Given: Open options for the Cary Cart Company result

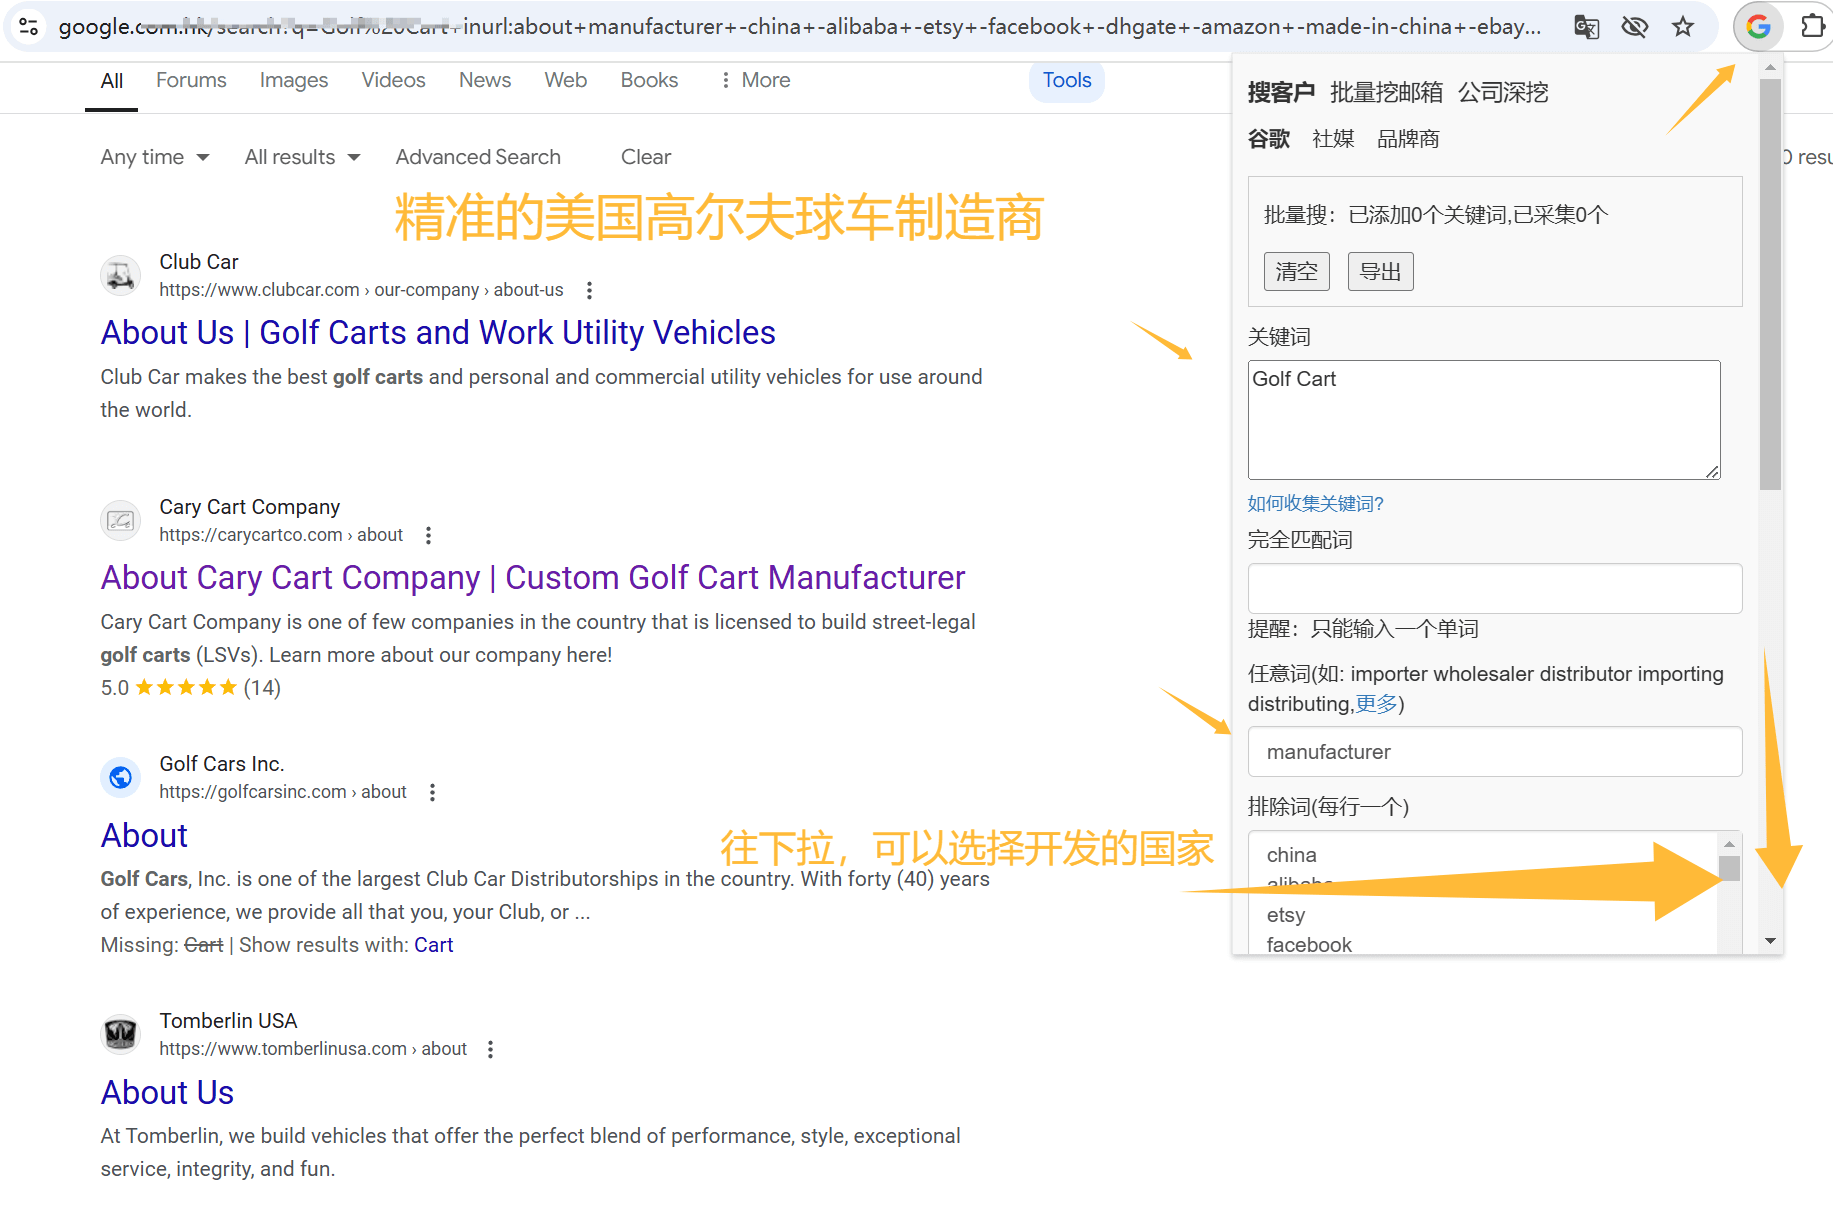Looking at the screenshot, I should 428,535.
